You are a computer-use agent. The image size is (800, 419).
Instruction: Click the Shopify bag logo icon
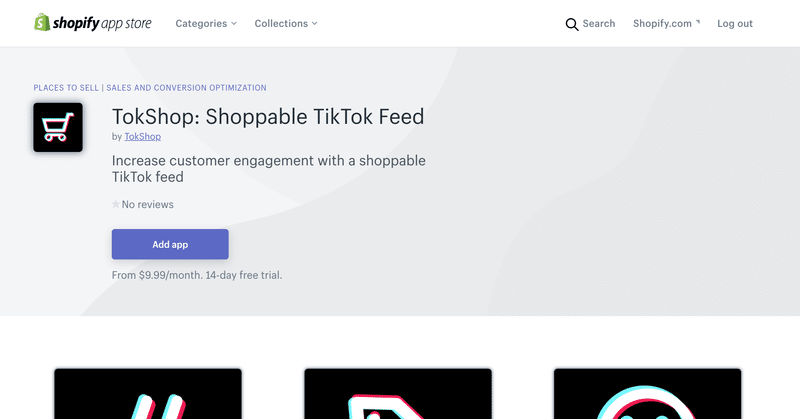tap(42, 22)
